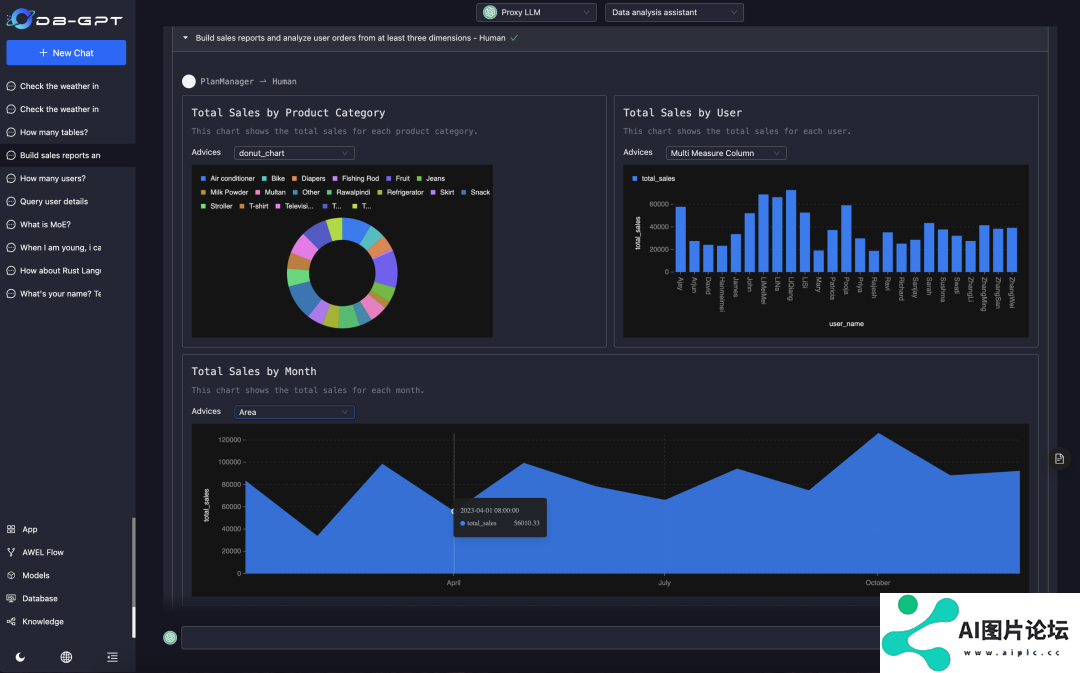Click the Proxy LLM model icon
Screen dimensions: 1080x673
[x=490, y=12]
